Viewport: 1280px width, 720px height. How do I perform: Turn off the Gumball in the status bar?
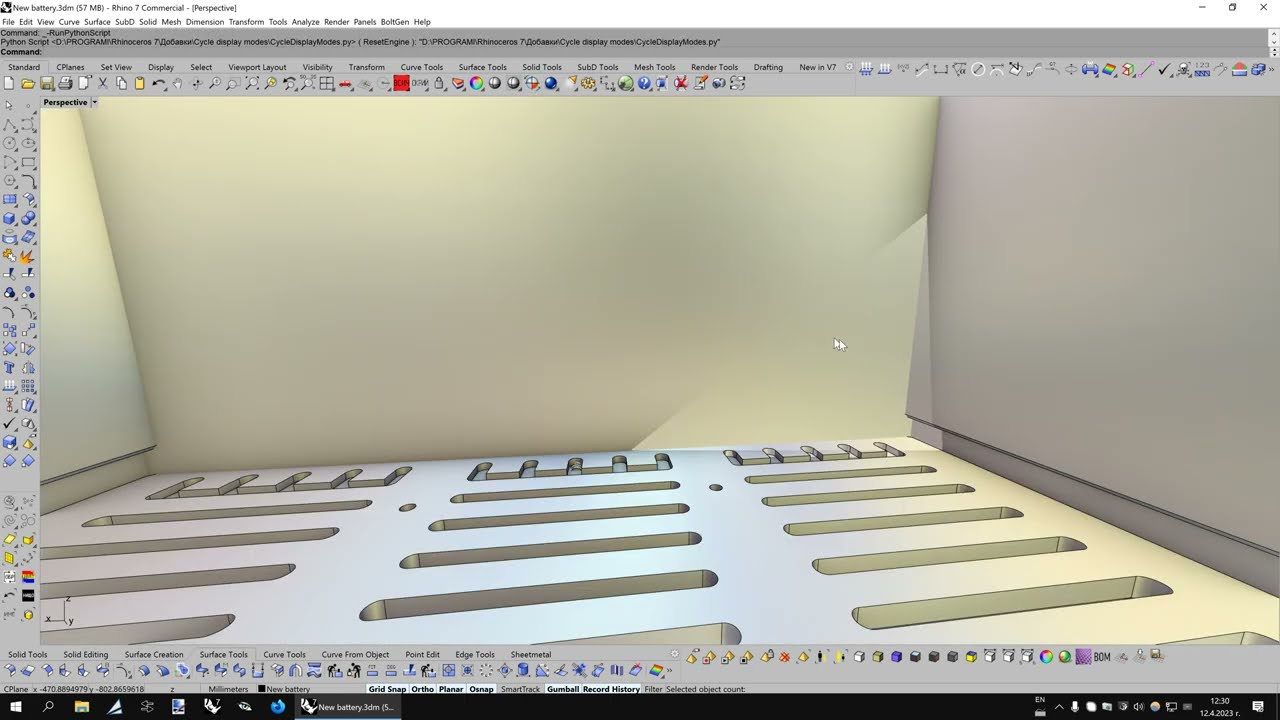point(562,689)
